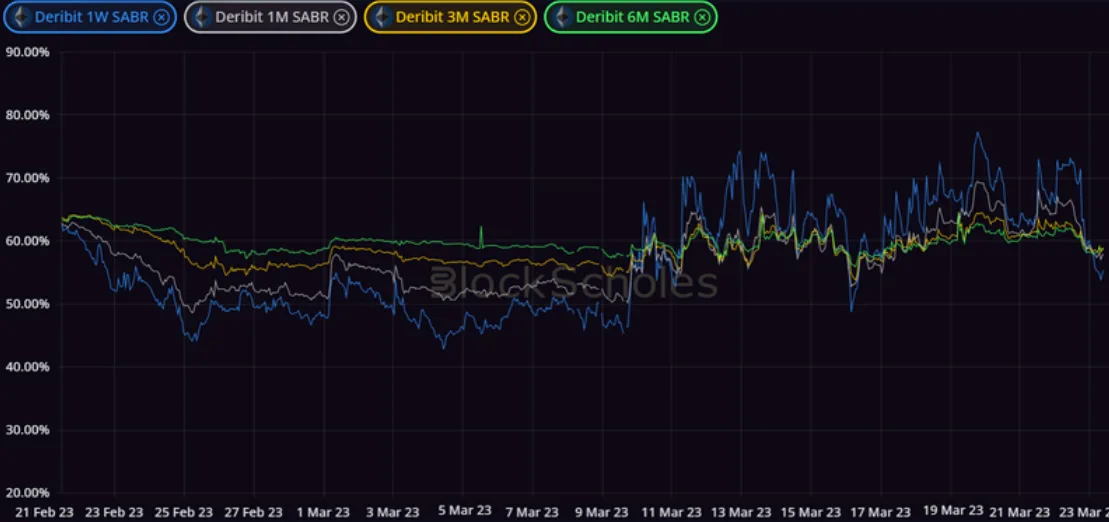Click the 30.00% y-axis label
Image resolution: width=1109 pixels, height=522 pixels.
click(x=27, y=429)
